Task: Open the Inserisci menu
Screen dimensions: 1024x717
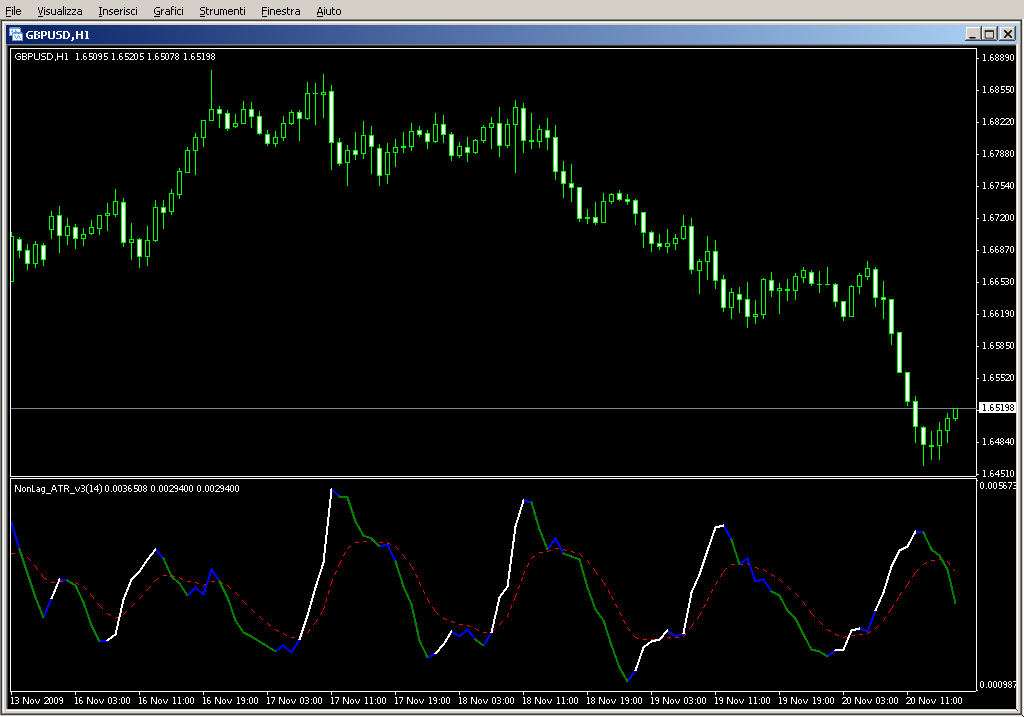Action: (118, 11)
